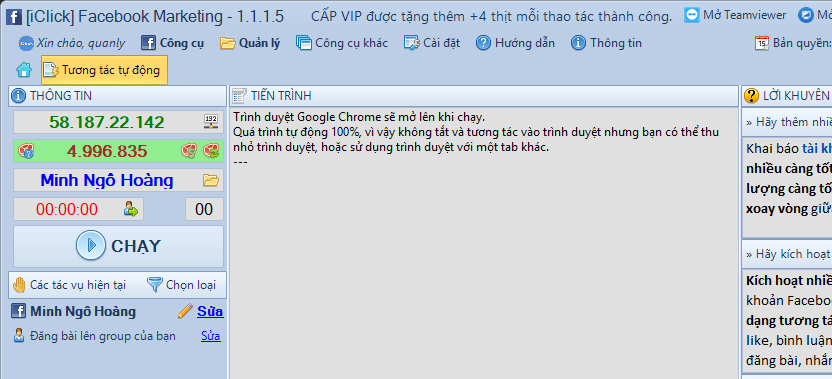Viewport: 832px width, 379px height.
Task: Click the network IP icon beside 58.187.22.142
Action: [x=211, y=122]
